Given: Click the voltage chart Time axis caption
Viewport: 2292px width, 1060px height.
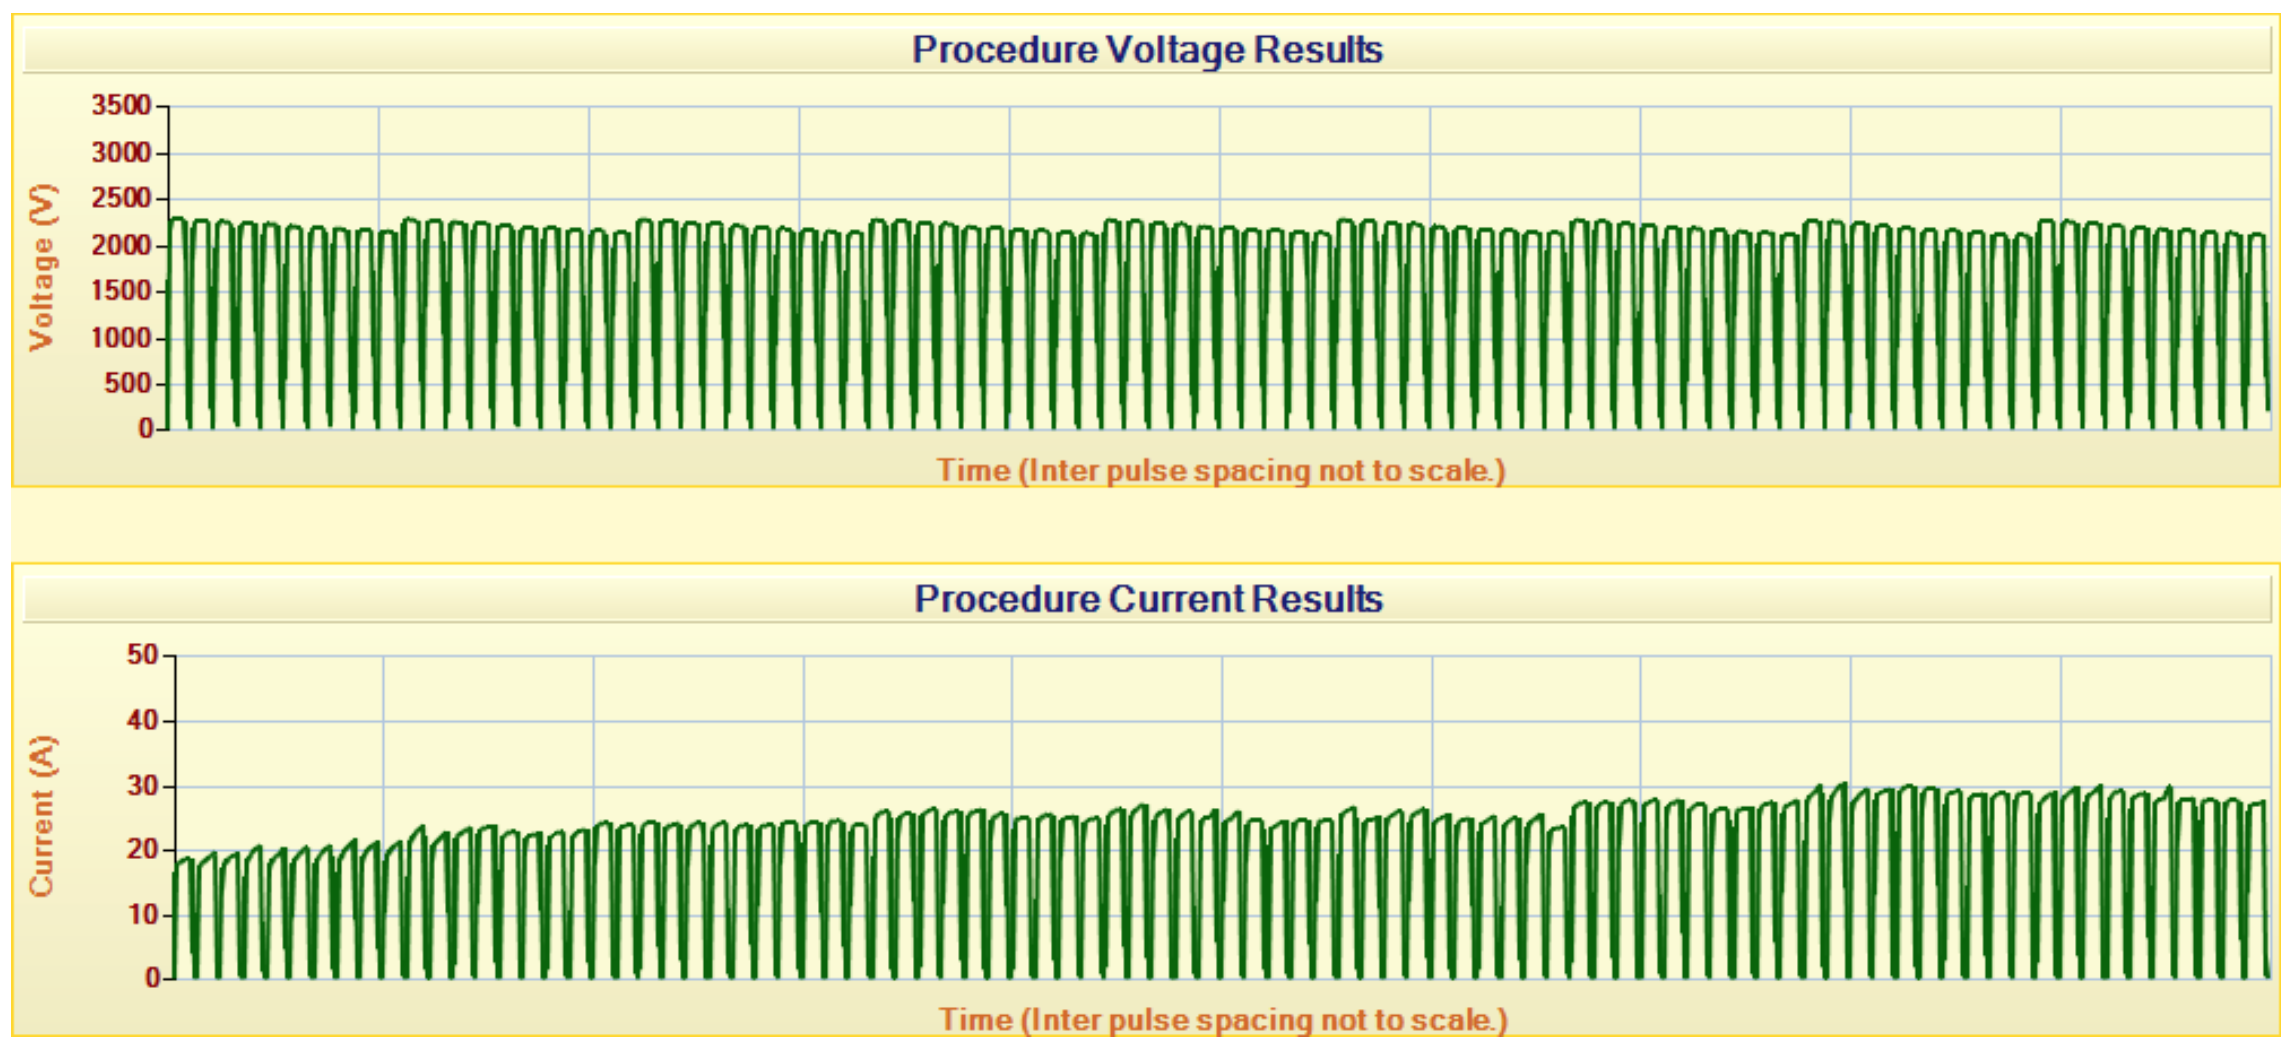Looking at the screenshot, I should pyautogui.click(x=1221, y=470).
